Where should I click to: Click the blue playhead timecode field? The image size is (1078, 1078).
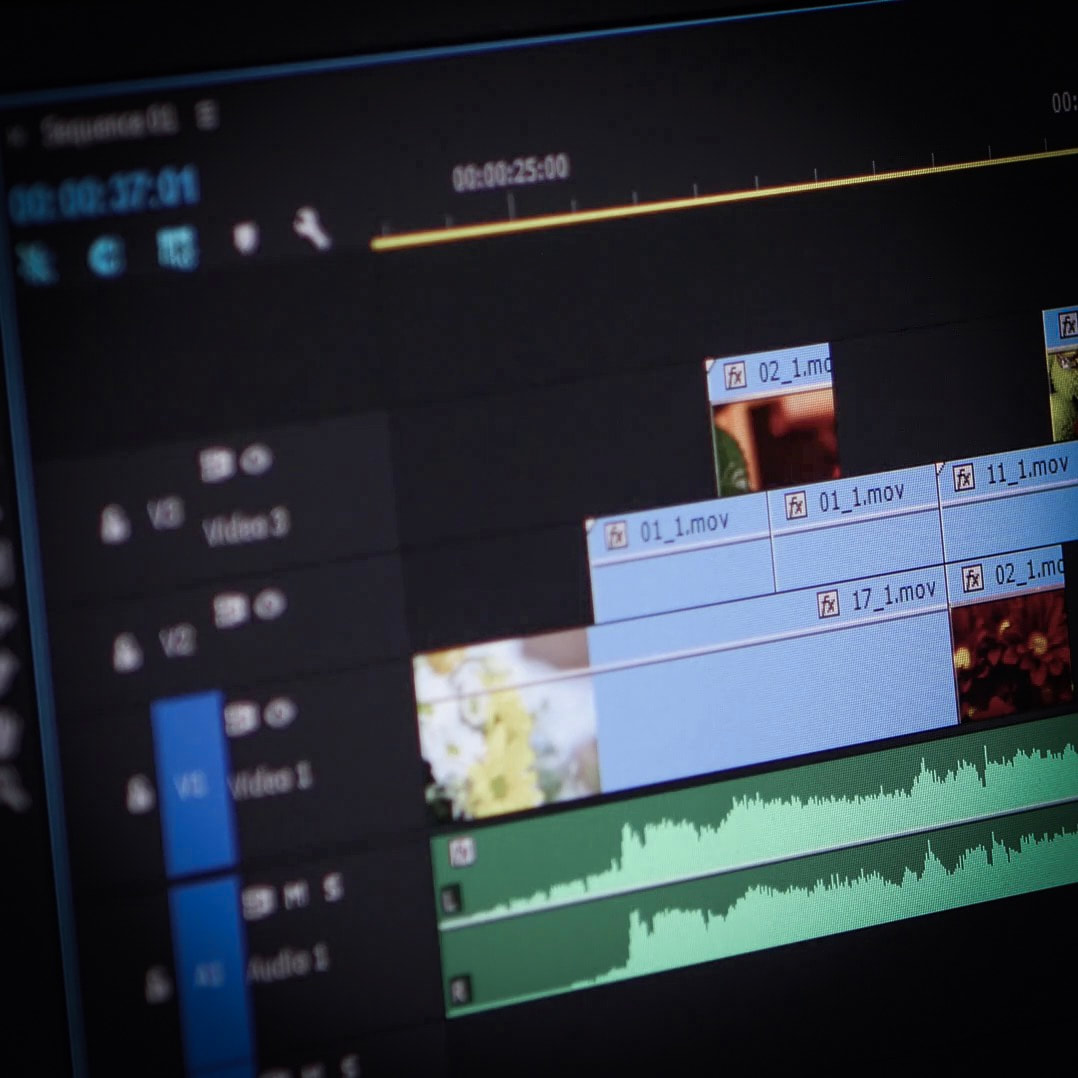[105, 194]
